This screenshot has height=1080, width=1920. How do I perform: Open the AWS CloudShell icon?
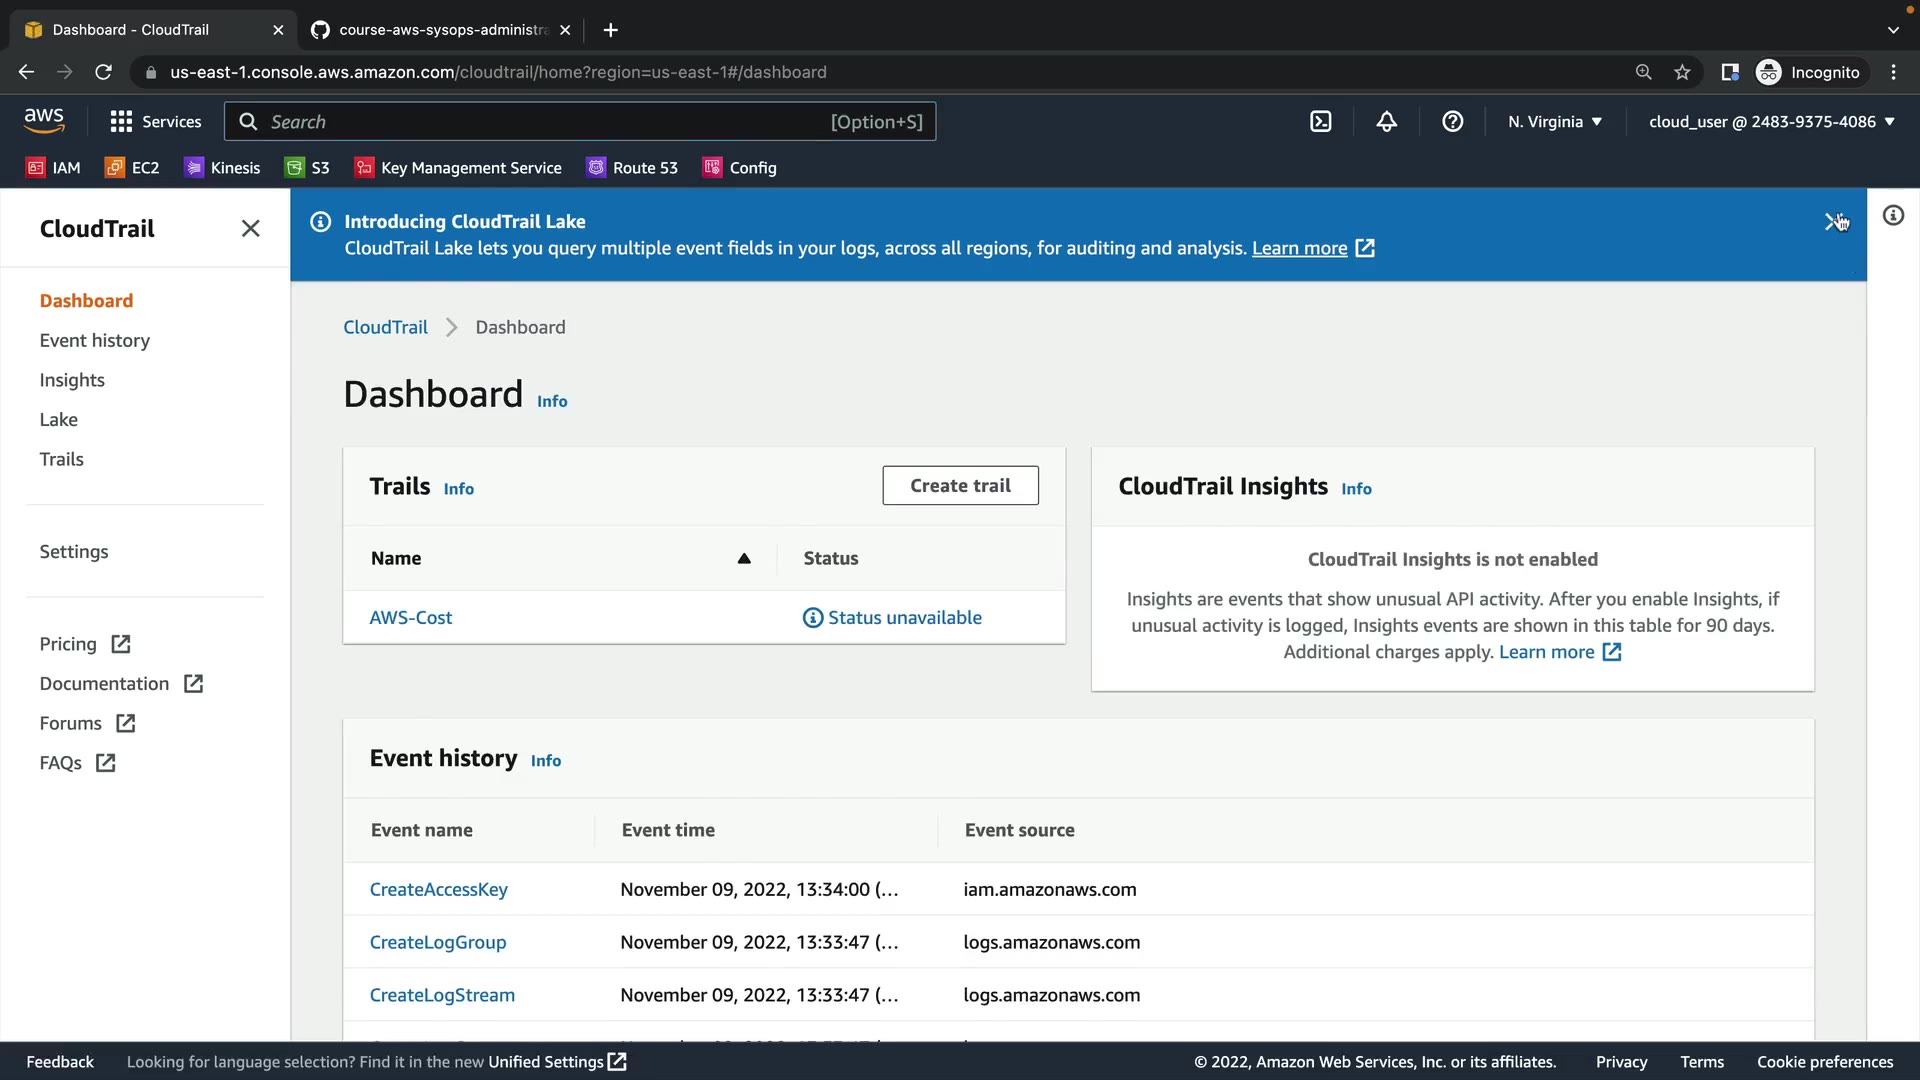pyautogui.click(x=1320, y=122)
